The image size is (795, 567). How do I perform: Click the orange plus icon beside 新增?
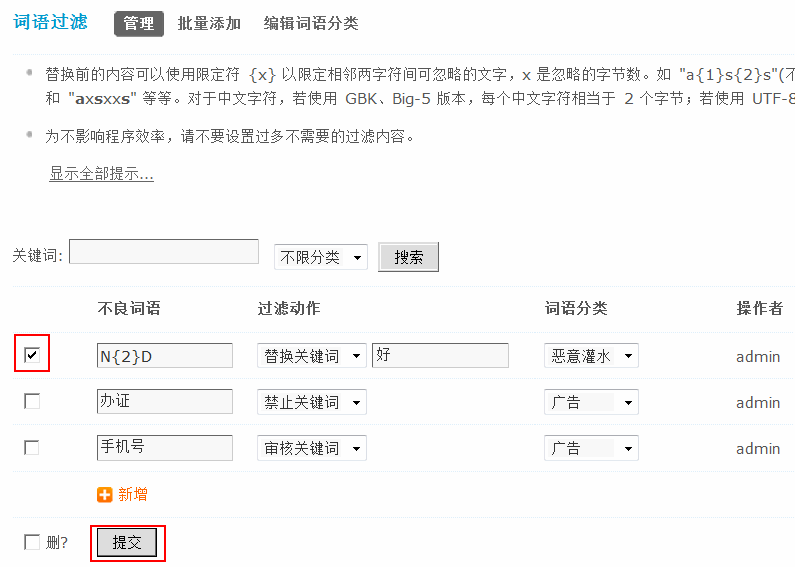coord(105,494)
